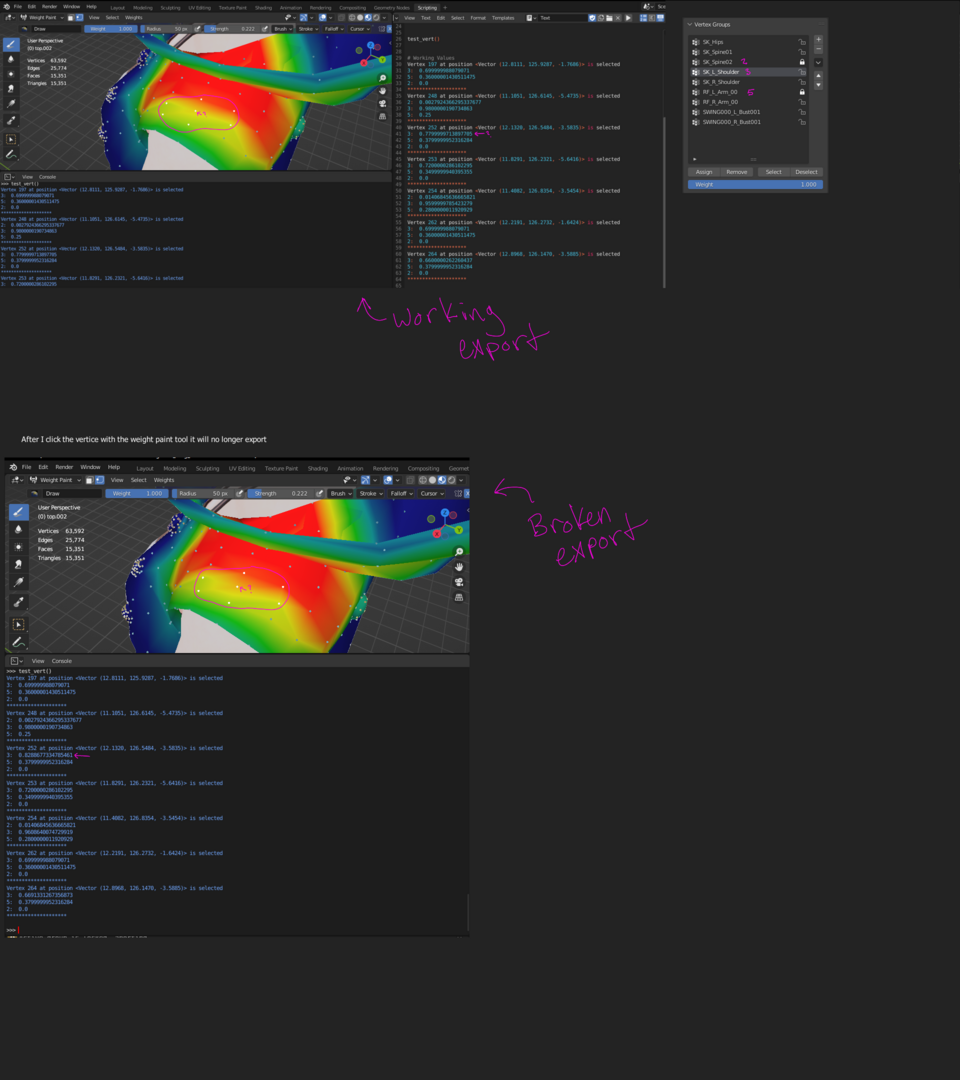Toggle syntax highlighting in the text editor header
The height and width of the screenshot is (1080, 960).
point(660,18)
